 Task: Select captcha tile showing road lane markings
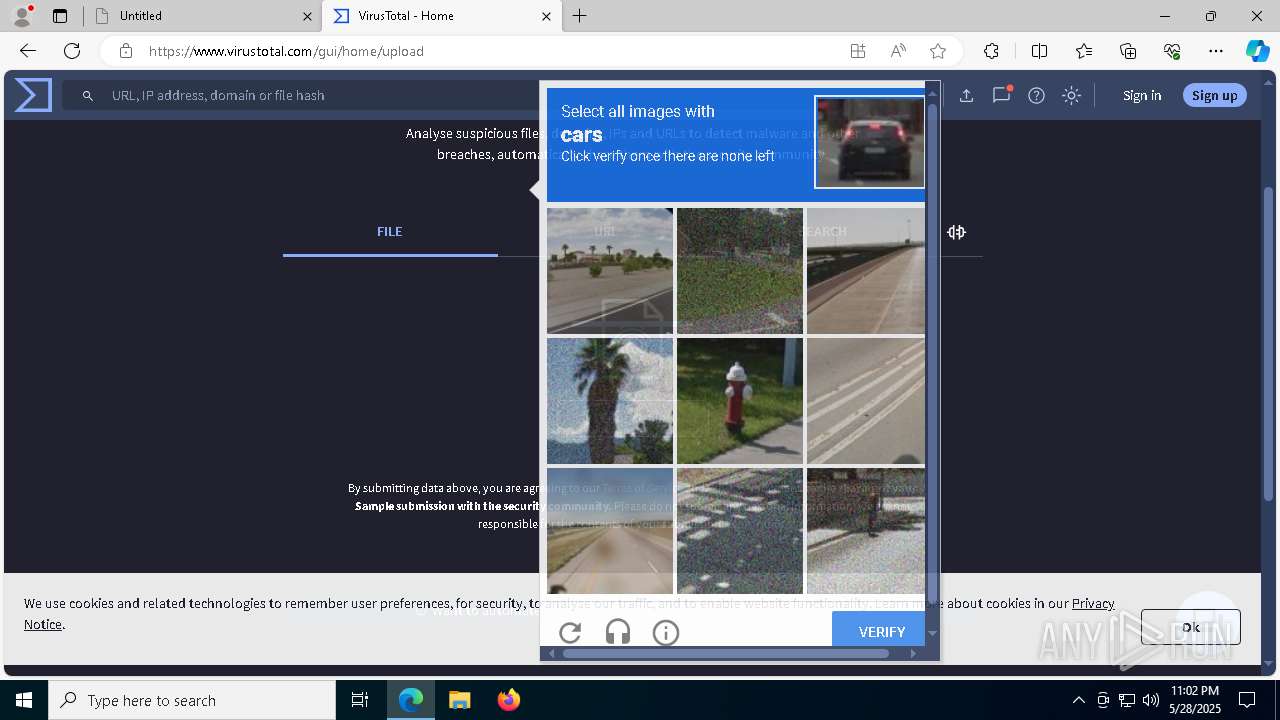[x=866, y=401]
